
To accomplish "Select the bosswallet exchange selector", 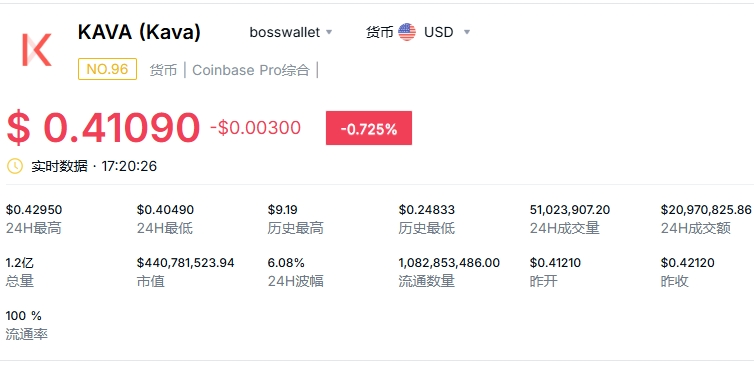I will pyautogui.click(x=291, y=32).
